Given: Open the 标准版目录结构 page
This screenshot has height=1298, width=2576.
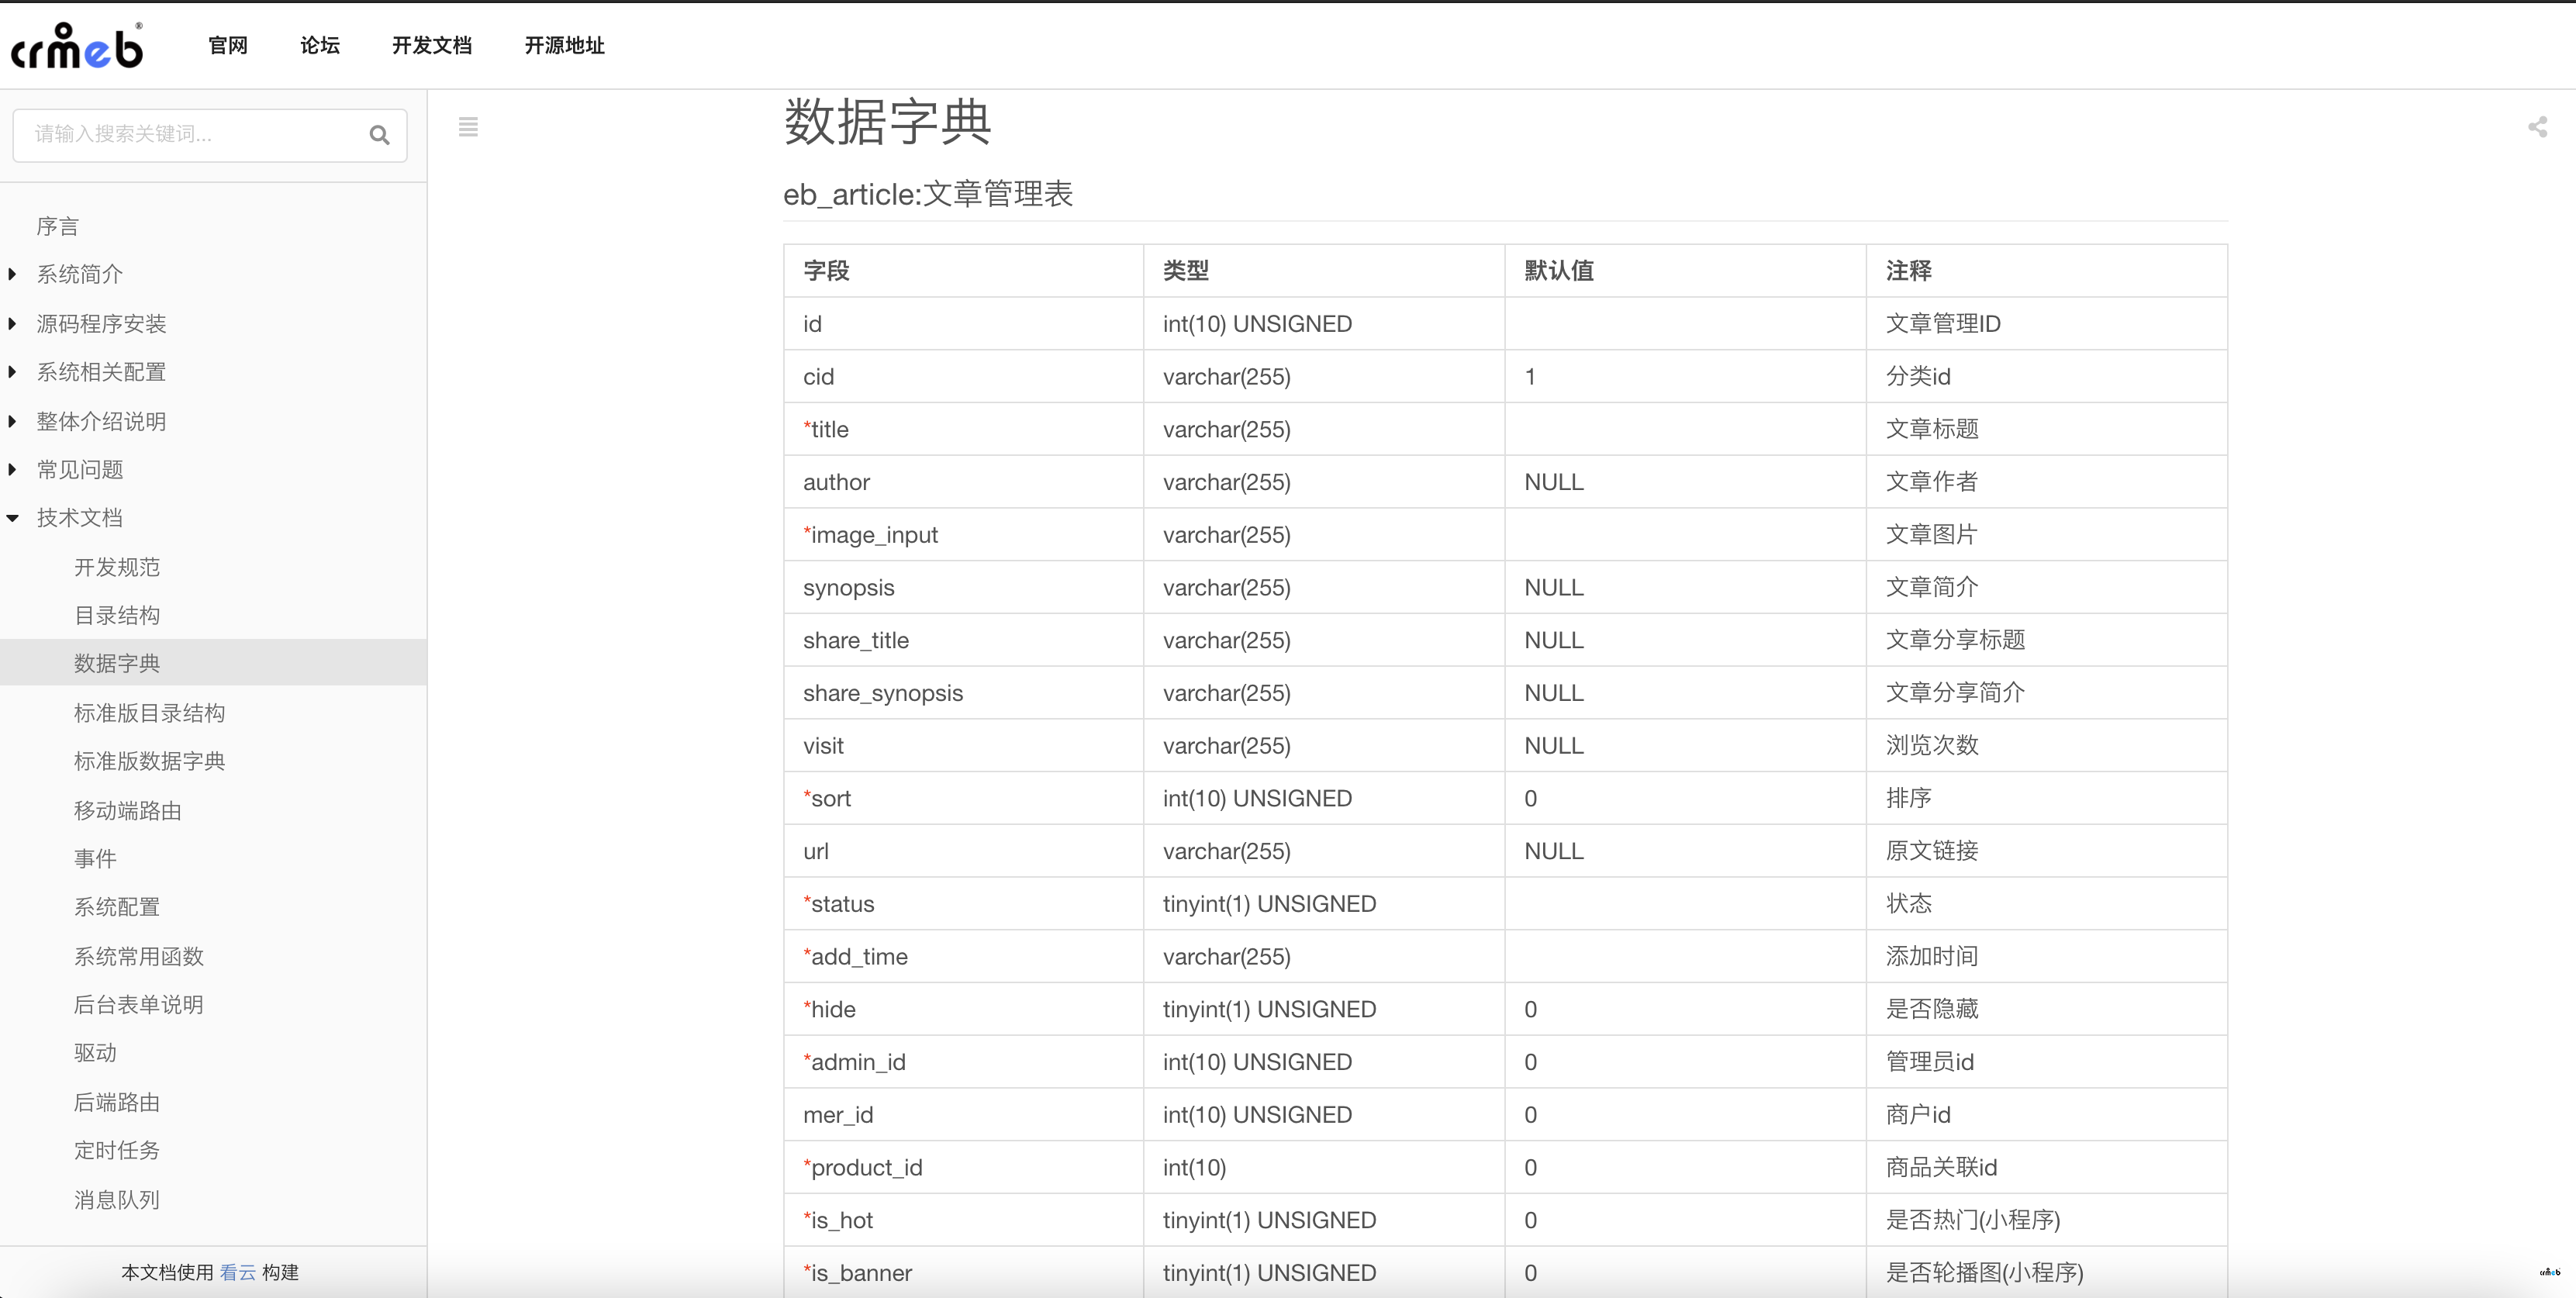Looking at the screenshot, I should coord(149,713).
